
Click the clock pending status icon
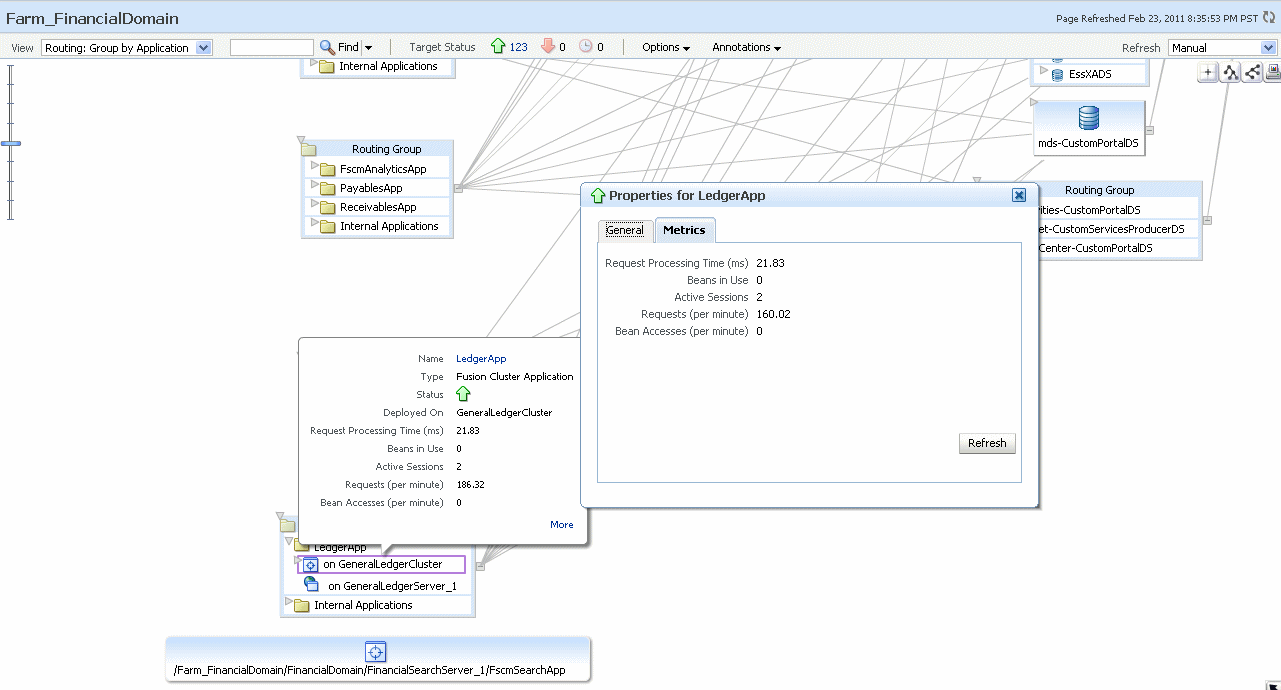pos(586,47)
